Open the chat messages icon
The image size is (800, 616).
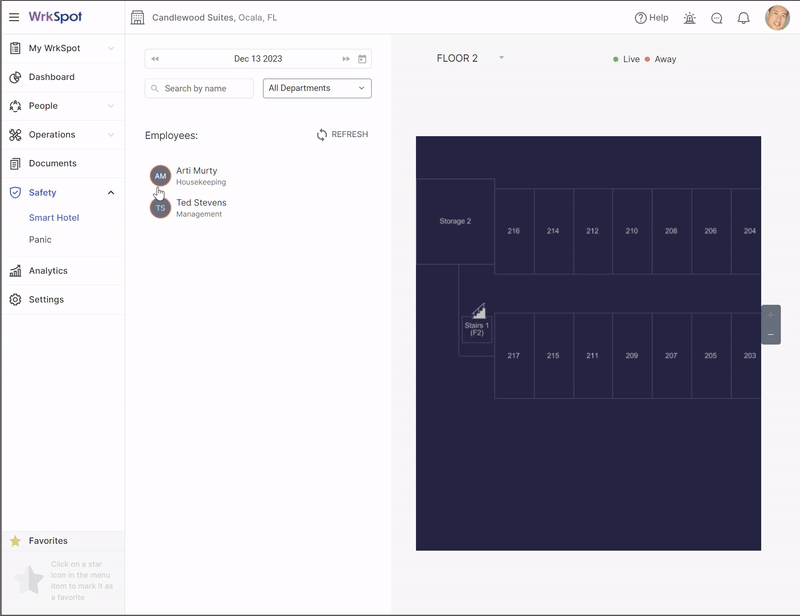point(717,18)
